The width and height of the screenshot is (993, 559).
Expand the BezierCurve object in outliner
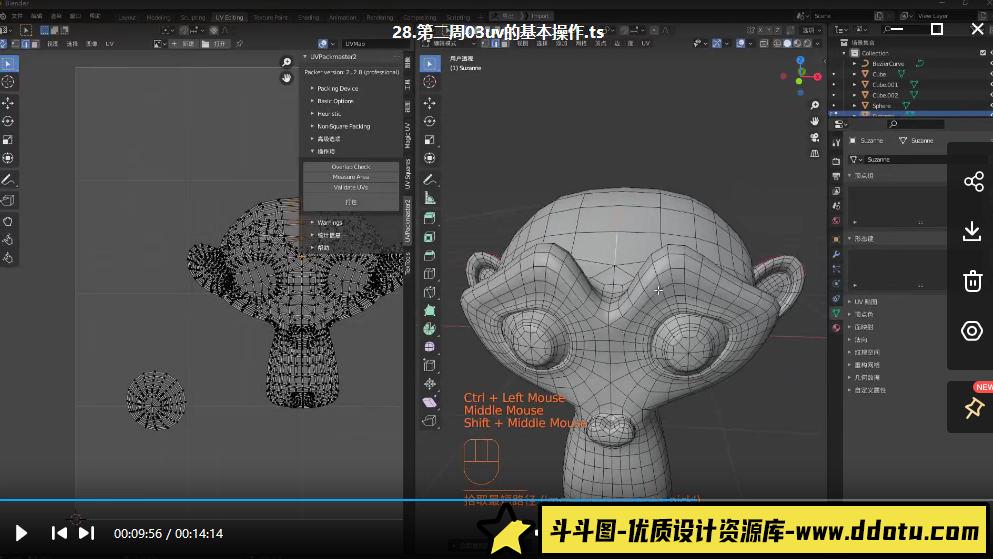(854, 63)
